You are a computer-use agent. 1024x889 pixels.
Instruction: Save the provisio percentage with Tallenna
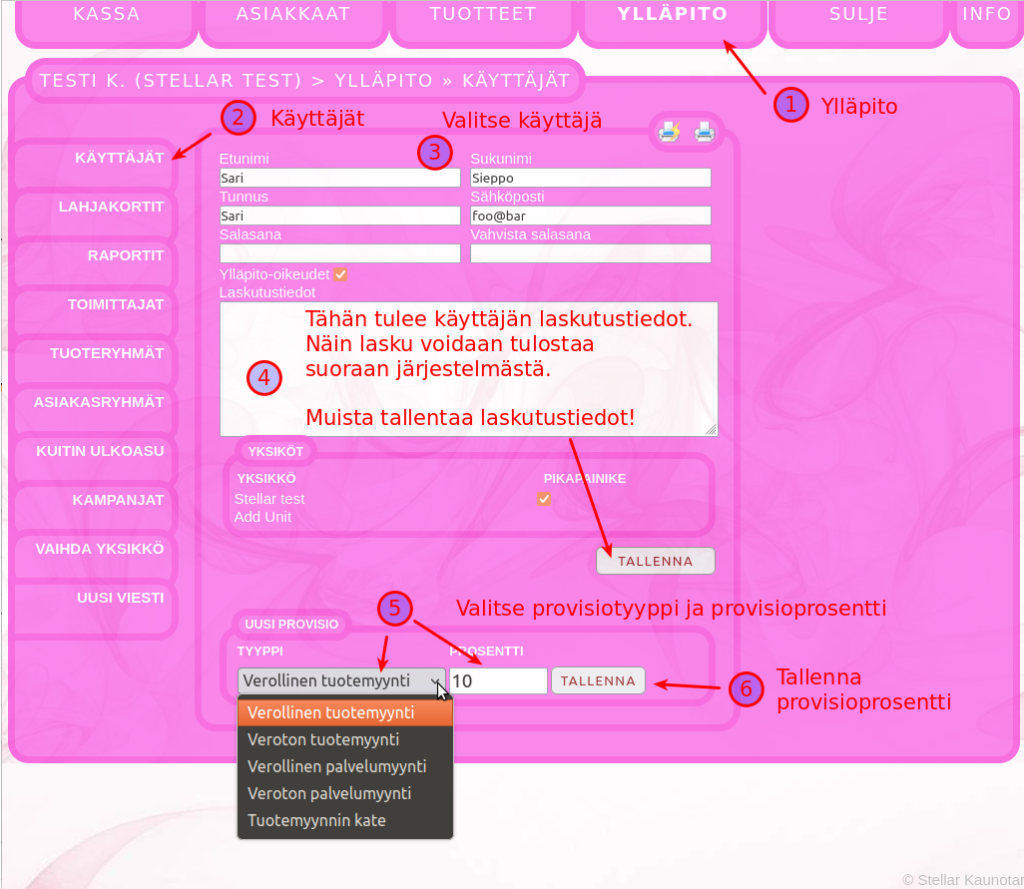tap(598, 681)
